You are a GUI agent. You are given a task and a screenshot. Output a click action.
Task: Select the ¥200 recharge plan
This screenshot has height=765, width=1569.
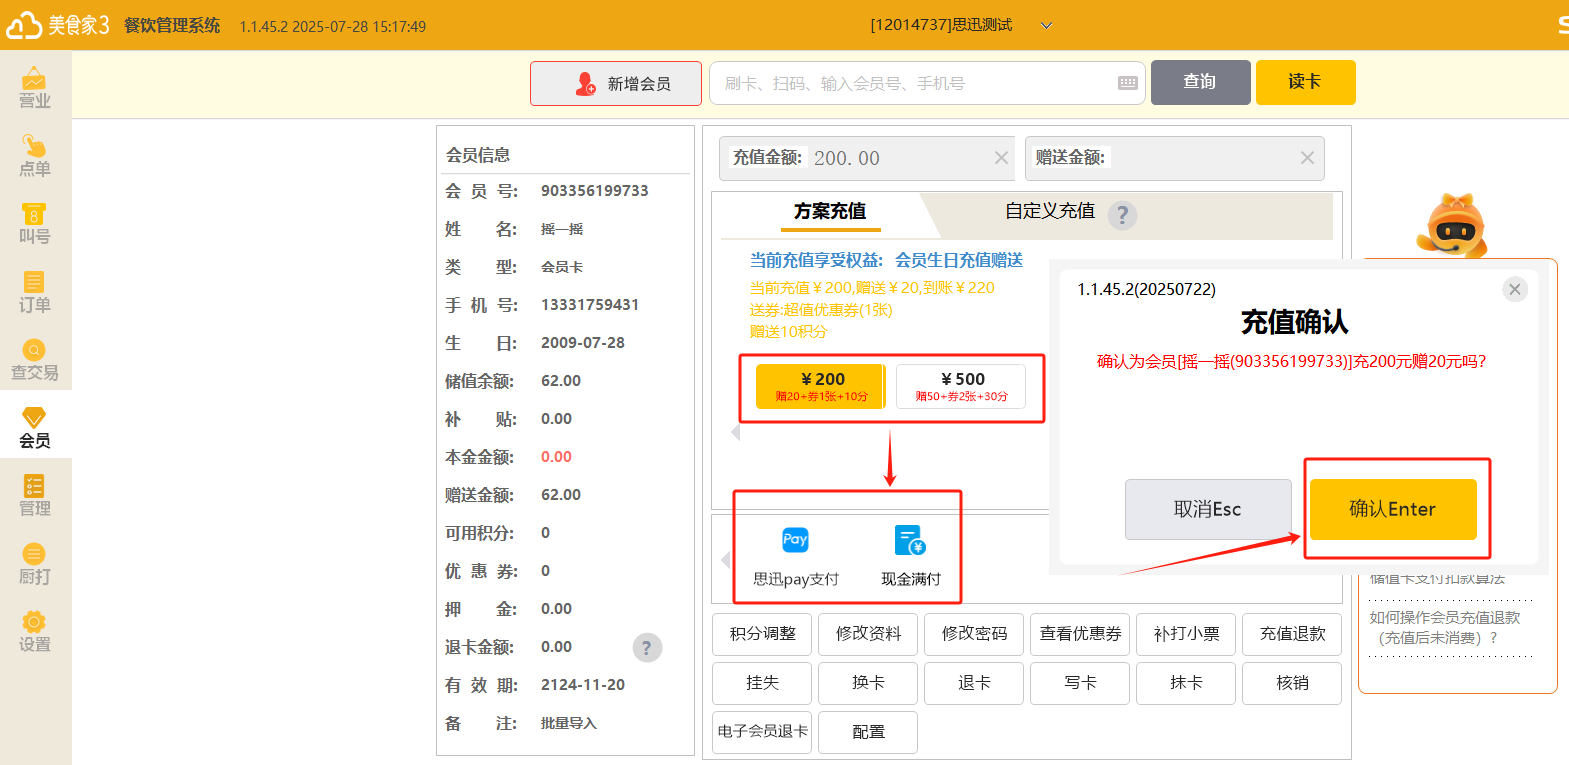[820, 386]
